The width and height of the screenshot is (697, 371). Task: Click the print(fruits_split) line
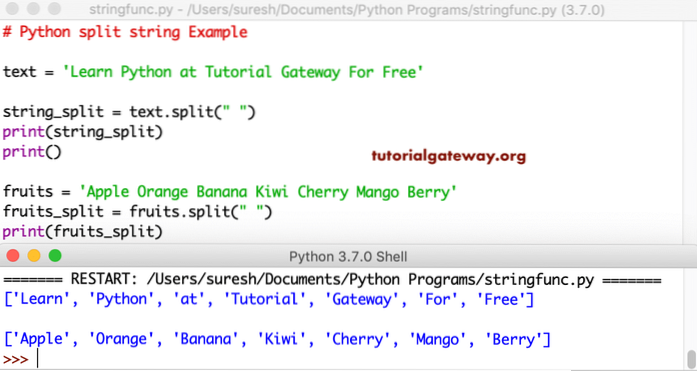point(83,231)
